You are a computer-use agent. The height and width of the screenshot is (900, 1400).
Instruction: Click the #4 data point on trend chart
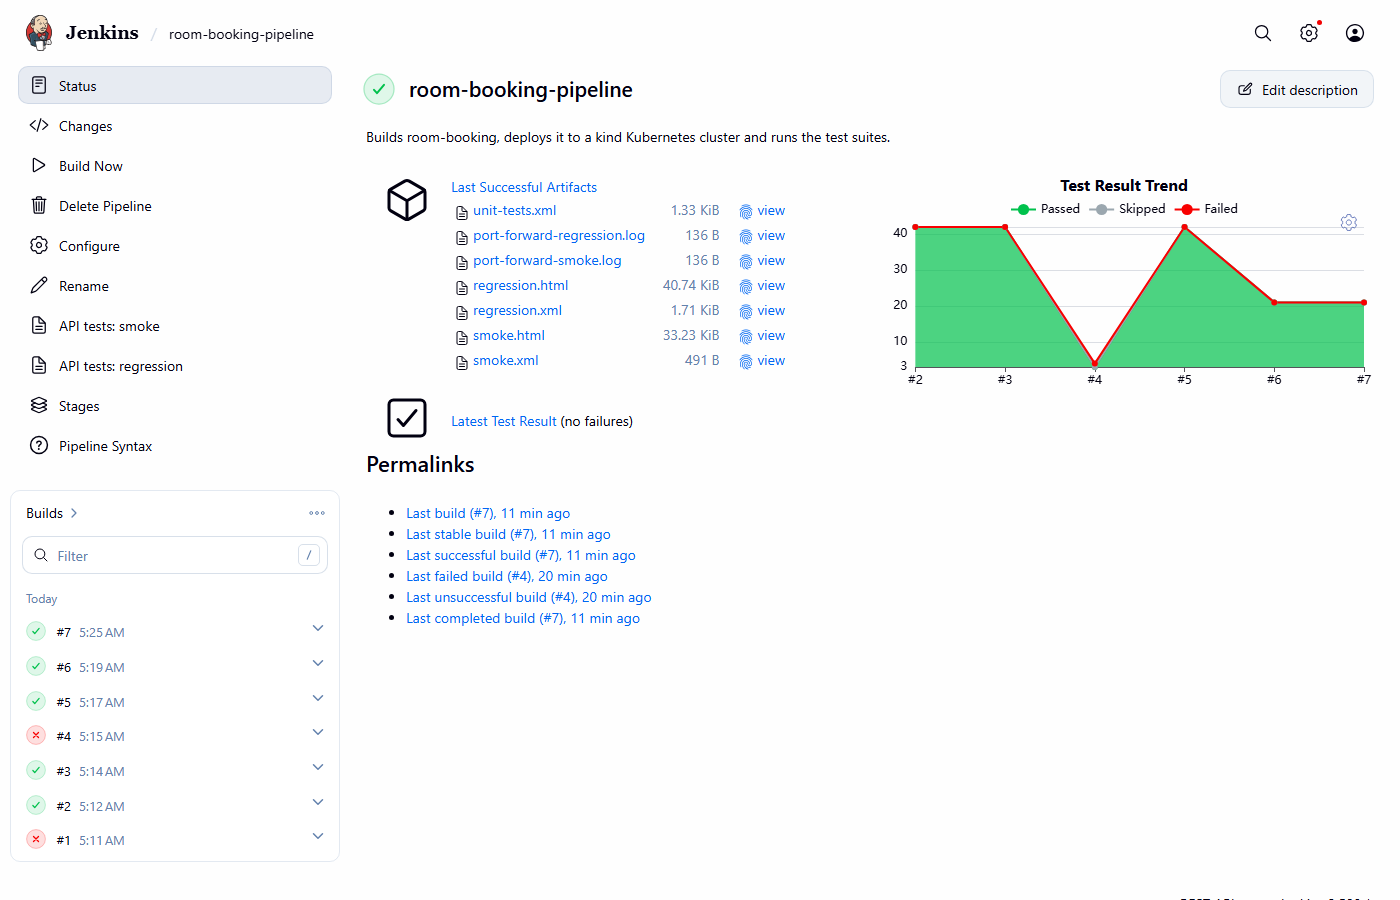1095,364
